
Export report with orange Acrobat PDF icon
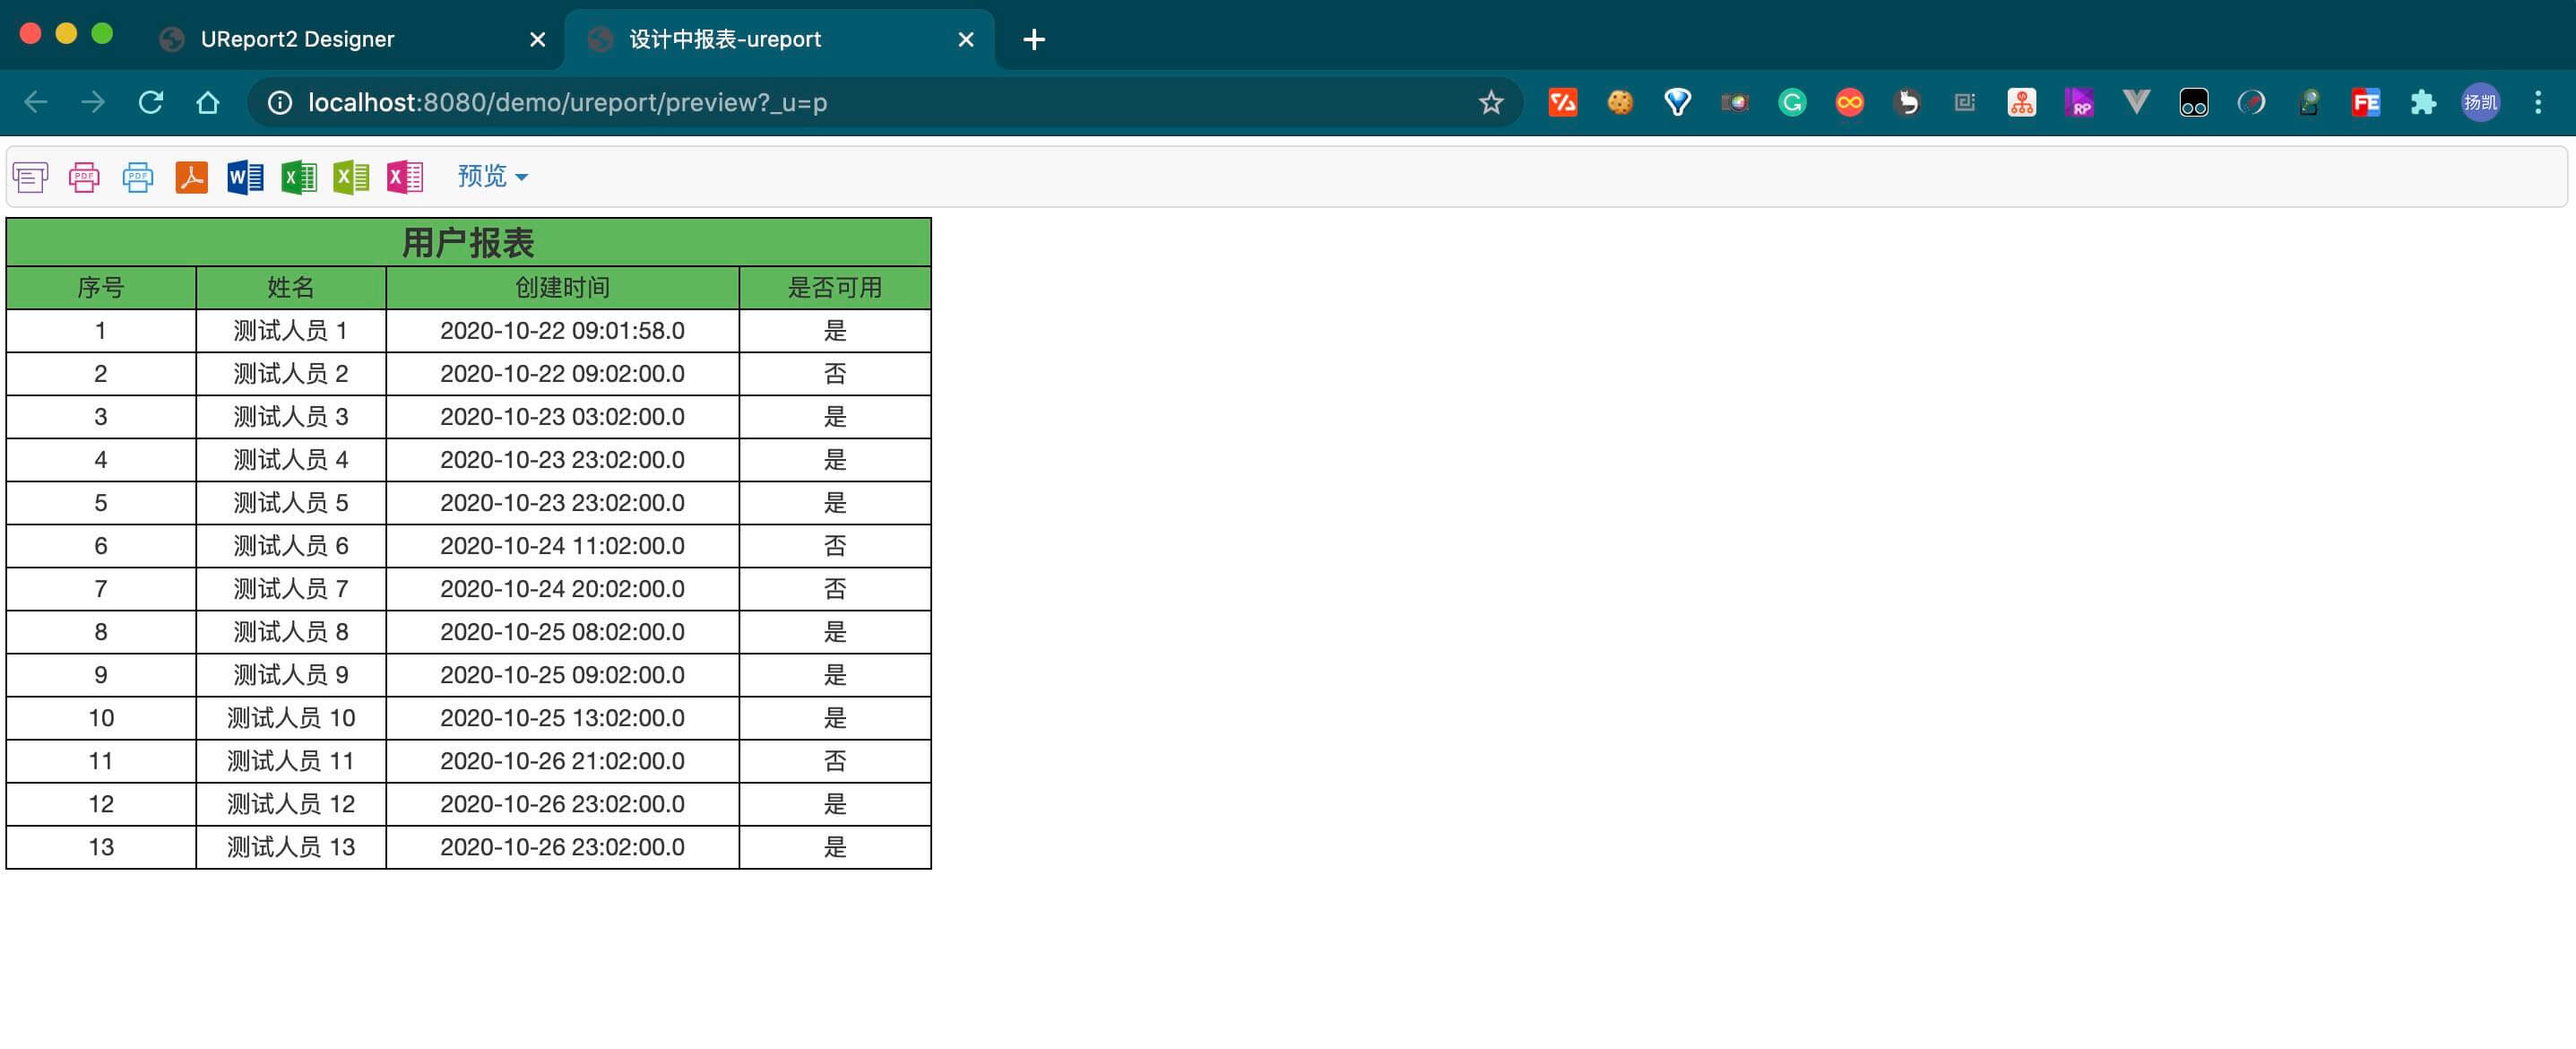click(x=191, y=178)
